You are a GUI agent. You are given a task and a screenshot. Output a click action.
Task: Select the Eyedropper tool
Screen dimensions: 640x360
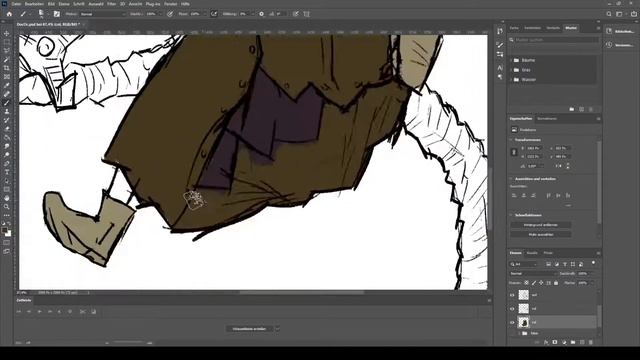[7, 85]
